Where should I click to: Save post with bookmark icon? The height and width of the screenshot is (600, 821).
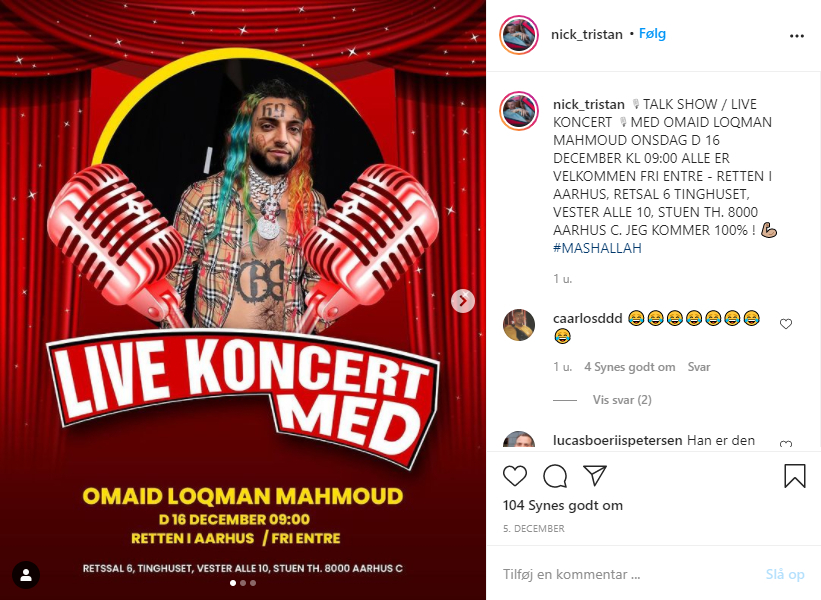pos(794,476)
